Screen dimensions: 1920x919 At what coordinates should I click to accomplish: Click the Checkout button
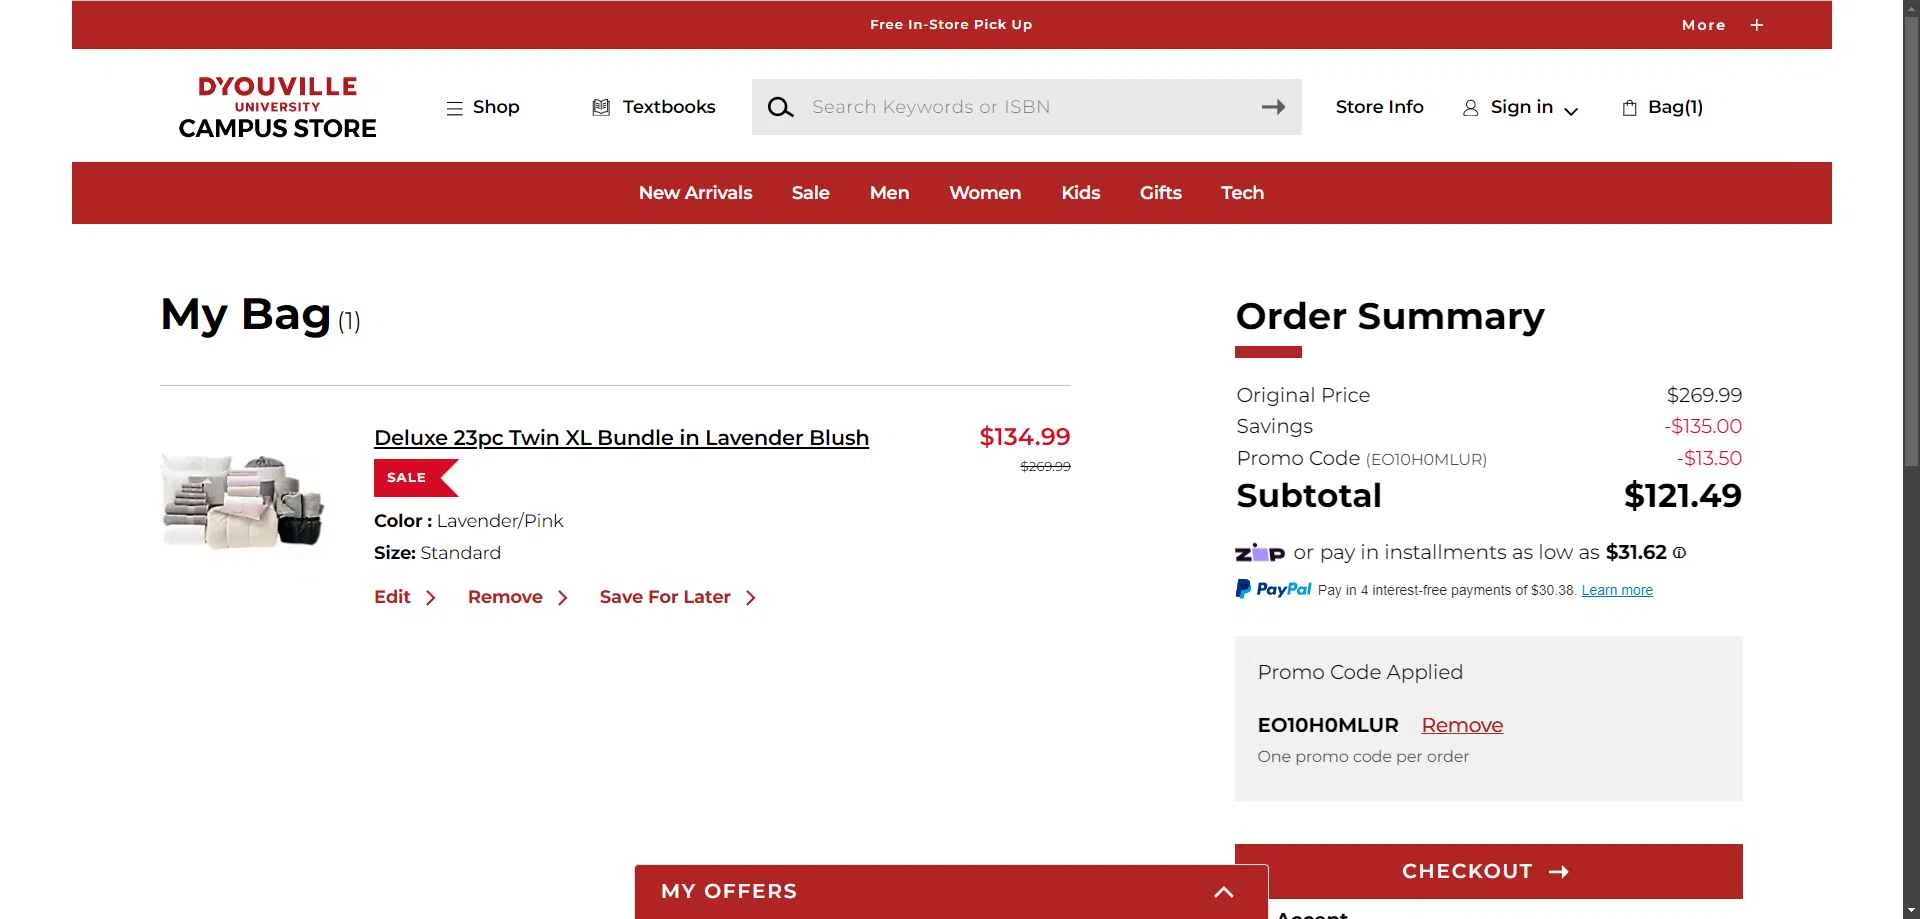click(x=1488, y=871)
